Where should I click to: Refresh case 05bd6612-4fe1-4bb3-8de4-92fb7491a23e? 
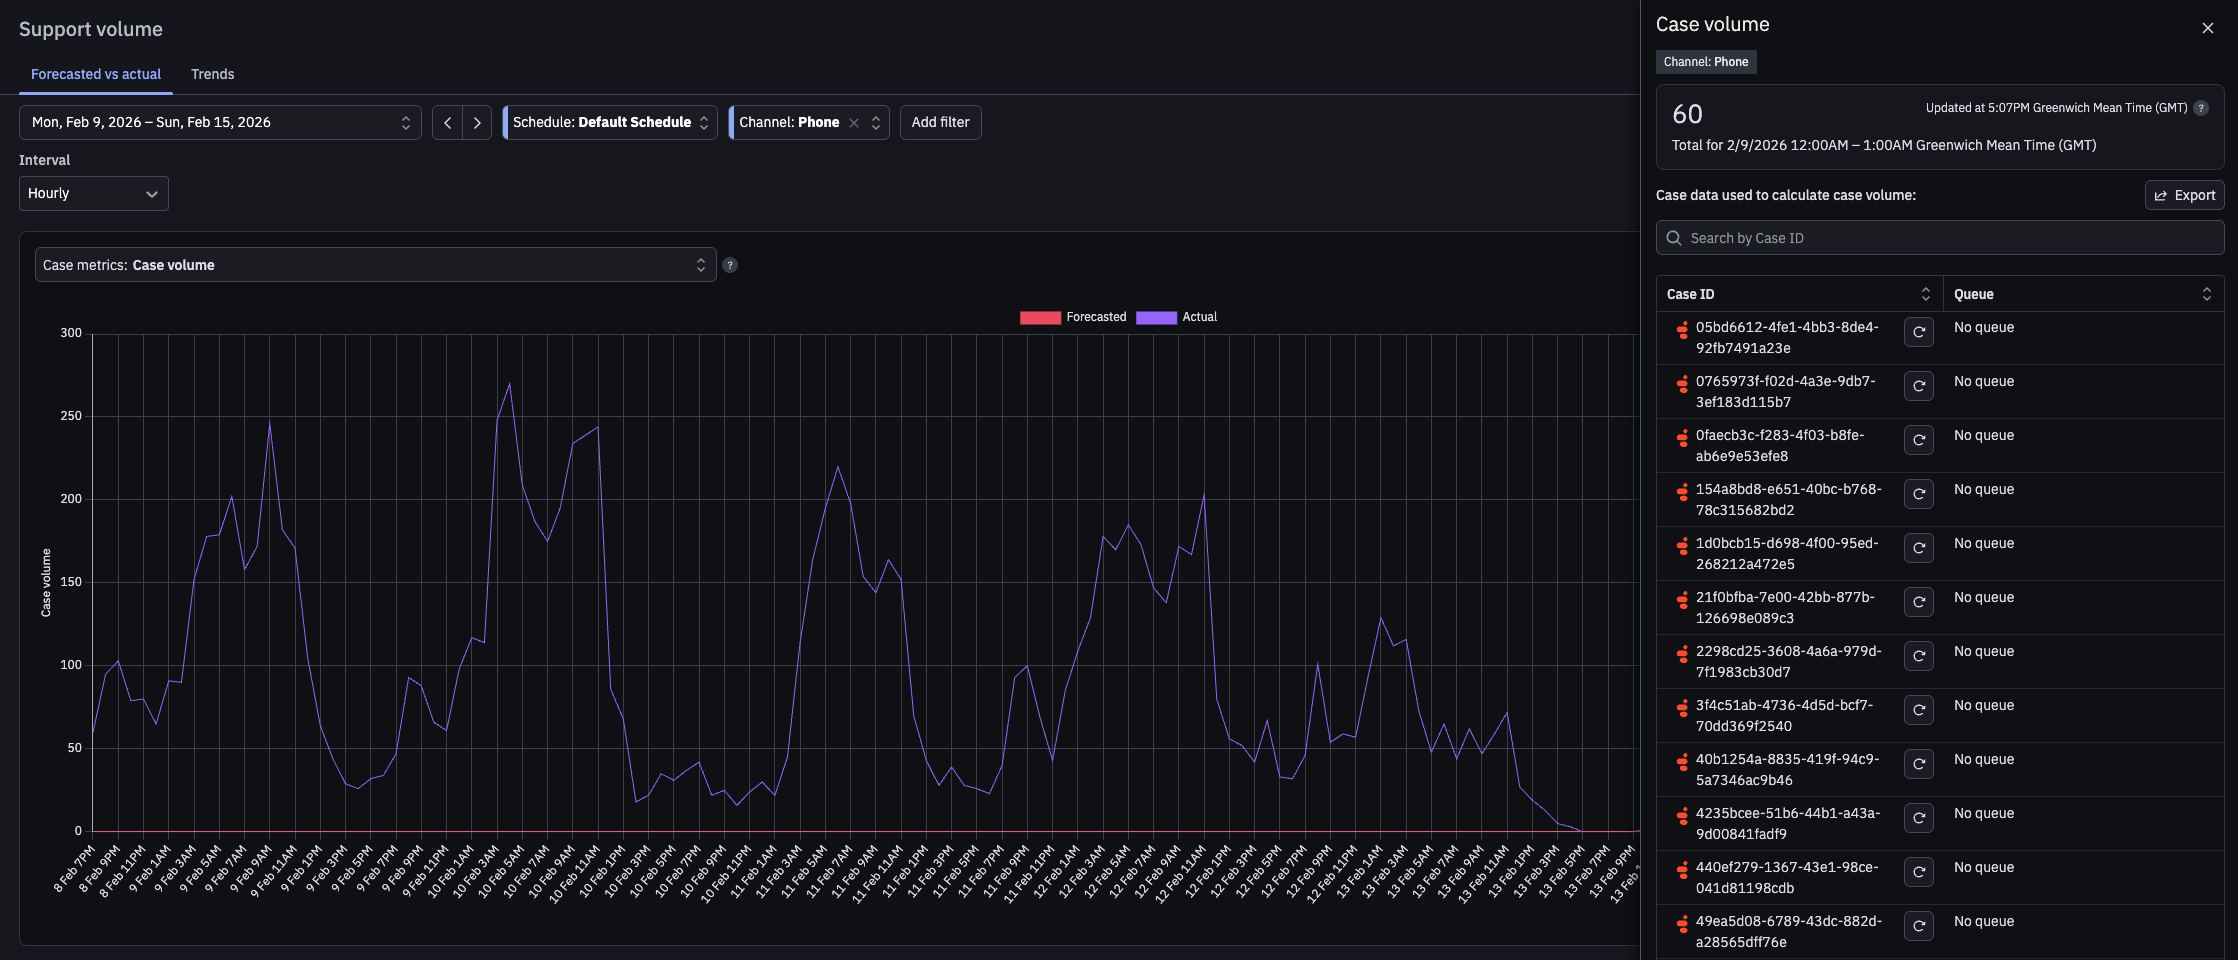pyautogui.click(x=1918, y=332)
